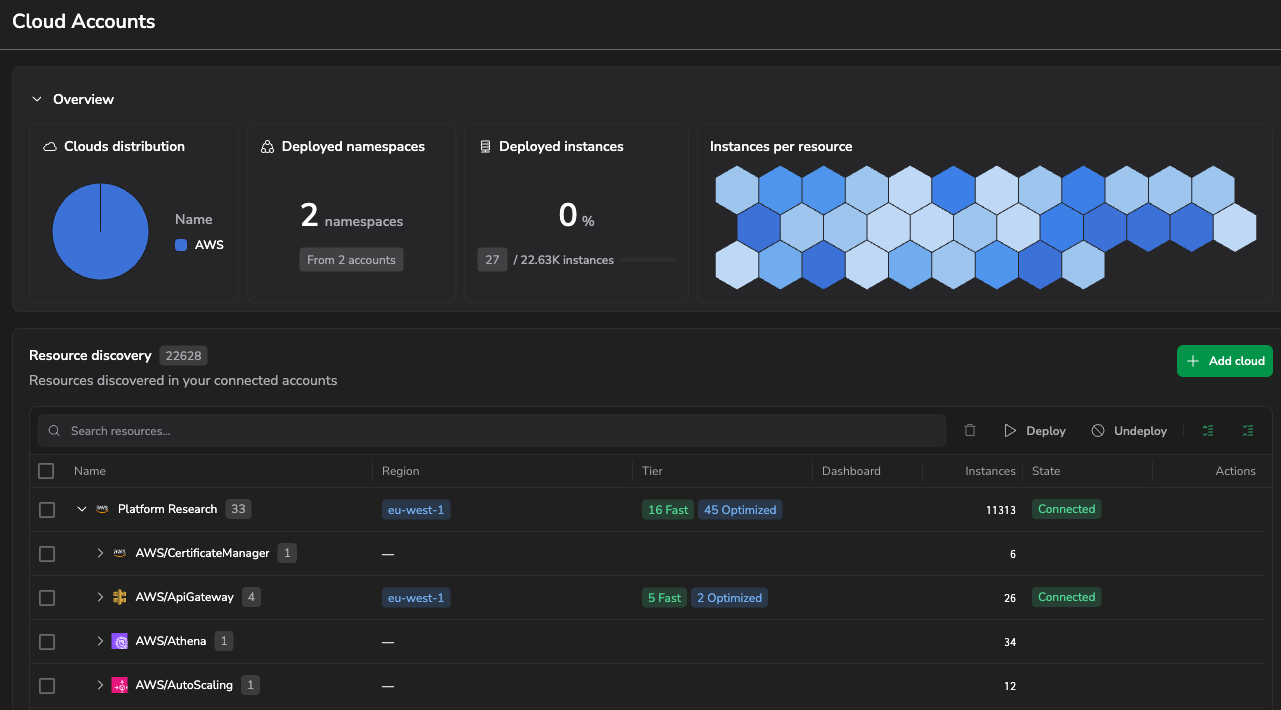Click the green collapse-all rows icon

point(1248,431)
